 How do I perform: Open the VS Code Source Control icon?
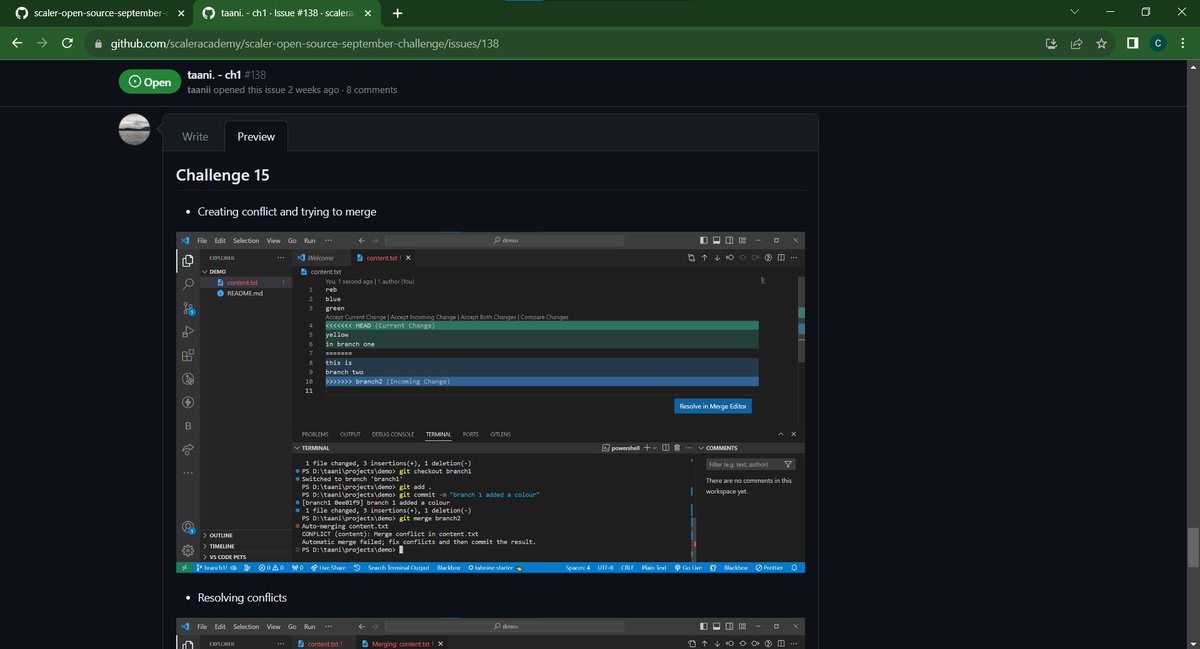(187, 309)
